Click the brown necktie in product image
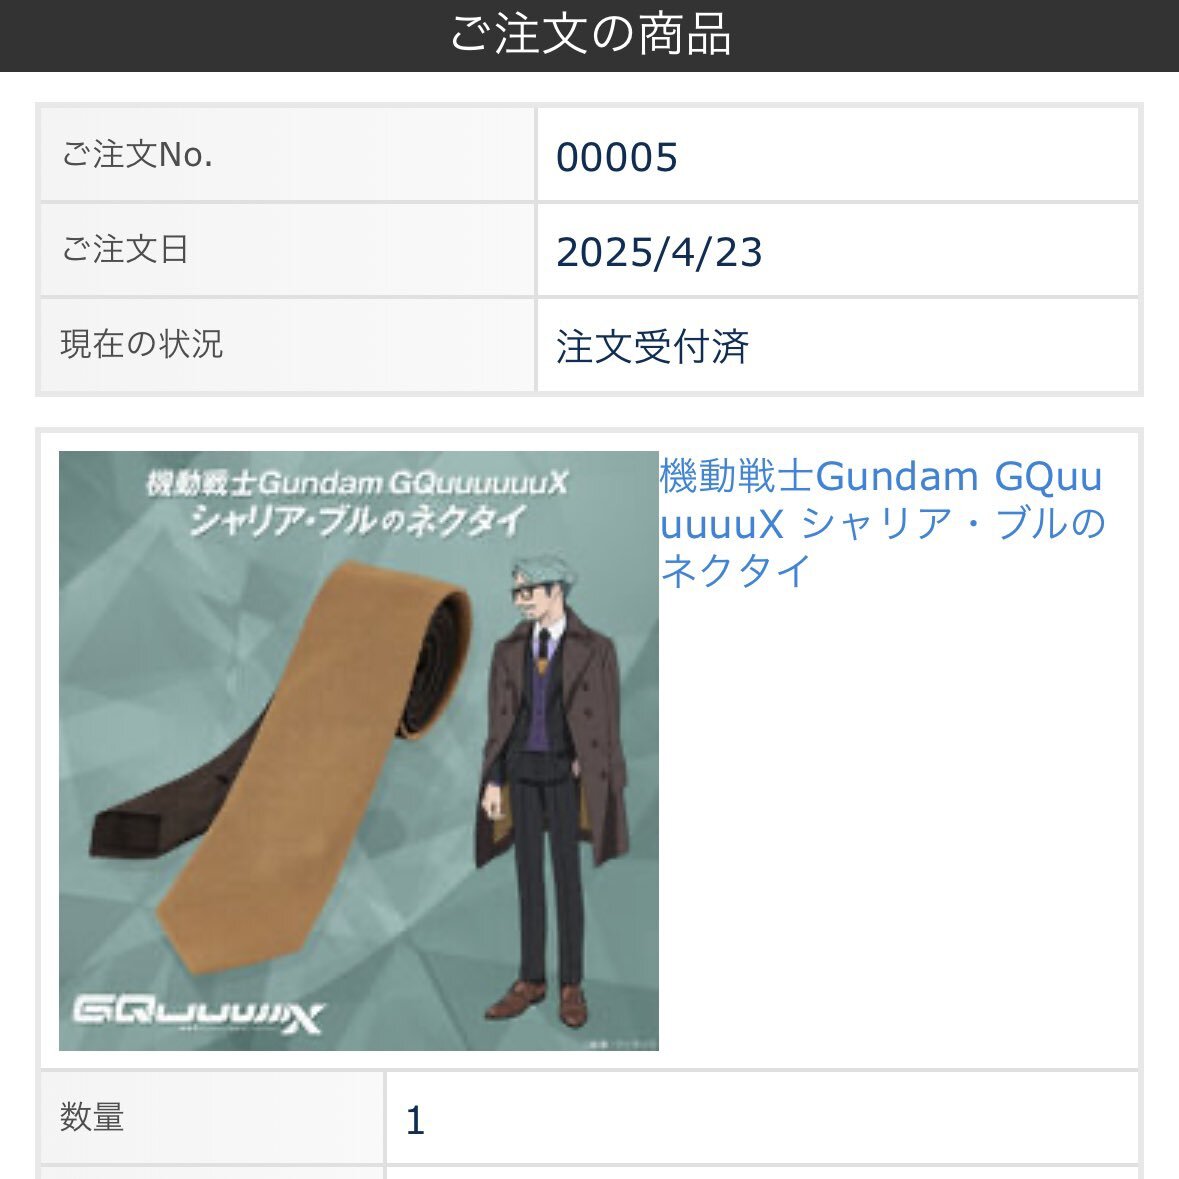Viewport: 1179px width, 1179px height. [316, 767]
